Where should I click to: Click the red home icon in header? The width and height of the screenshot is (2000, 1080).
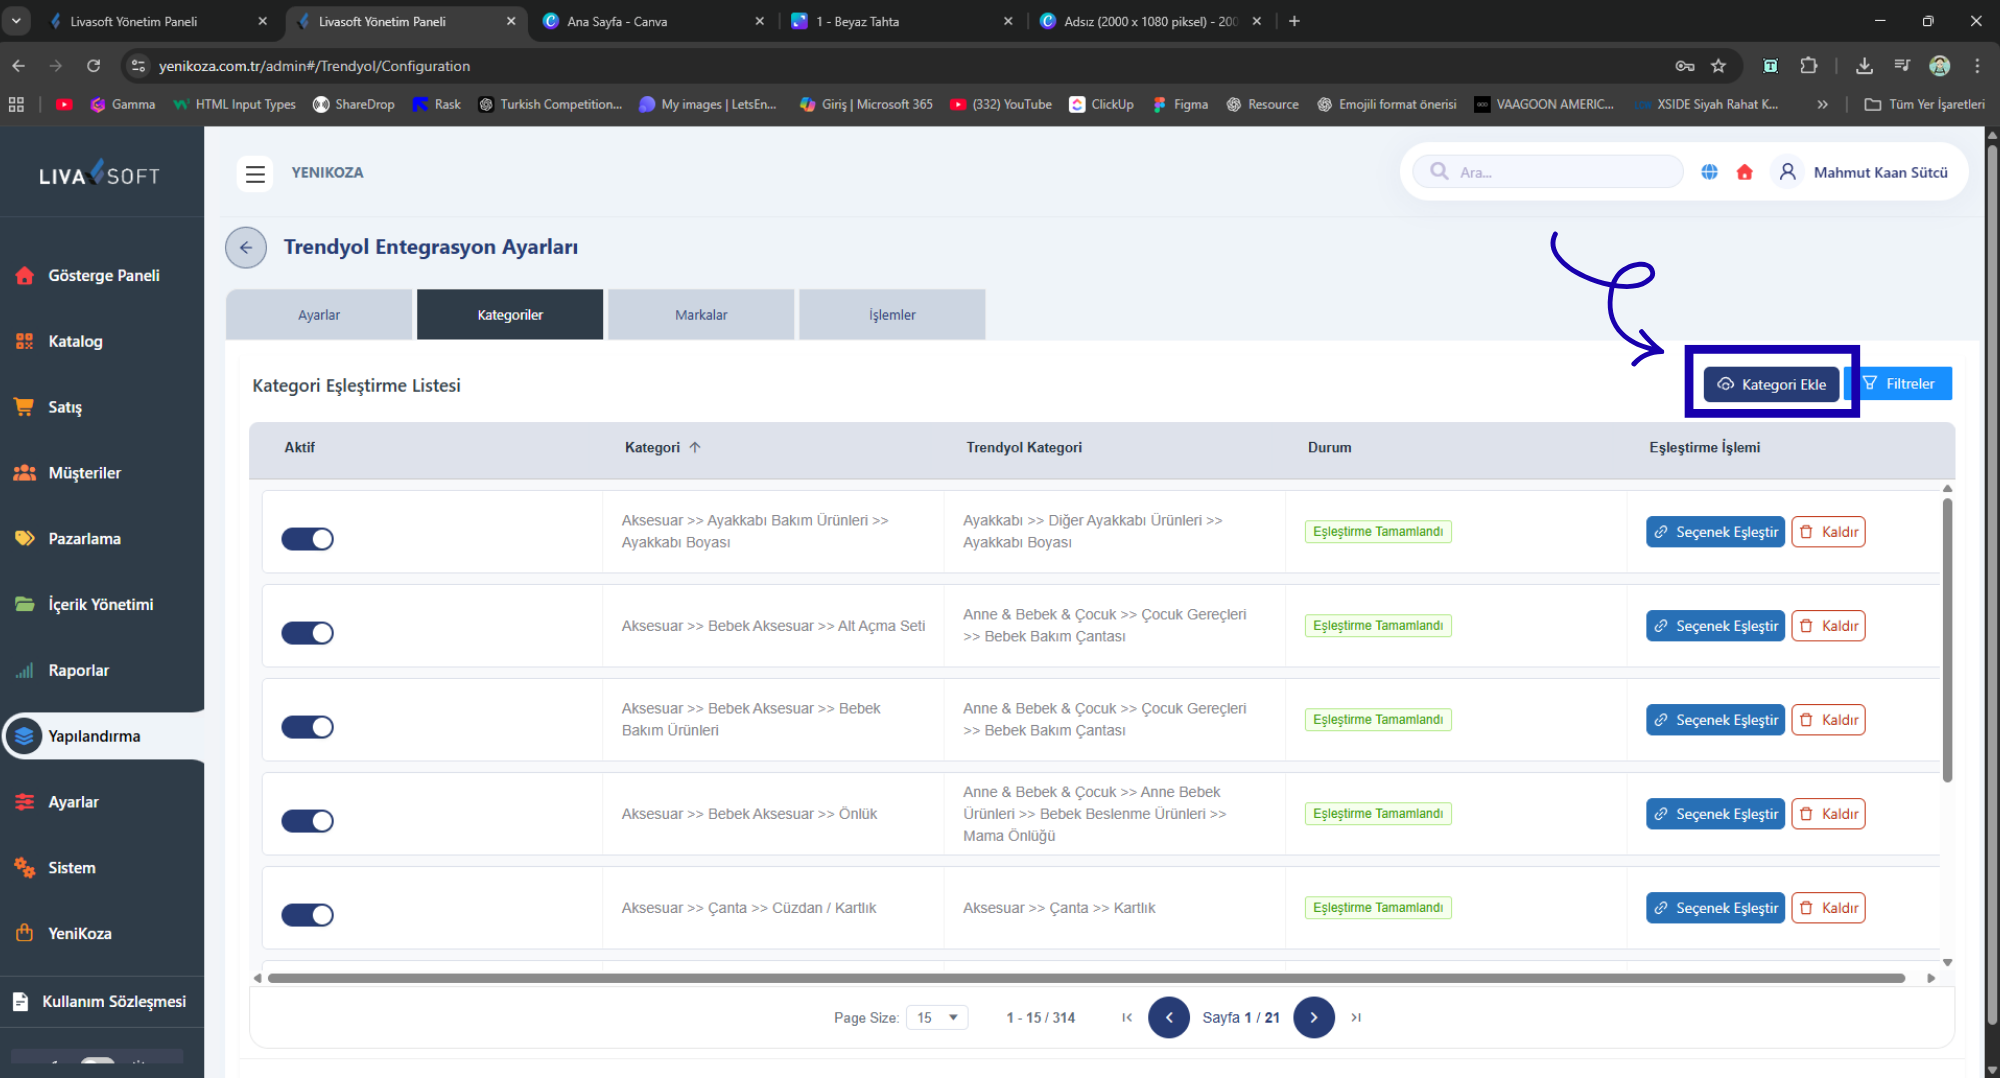1744,172
